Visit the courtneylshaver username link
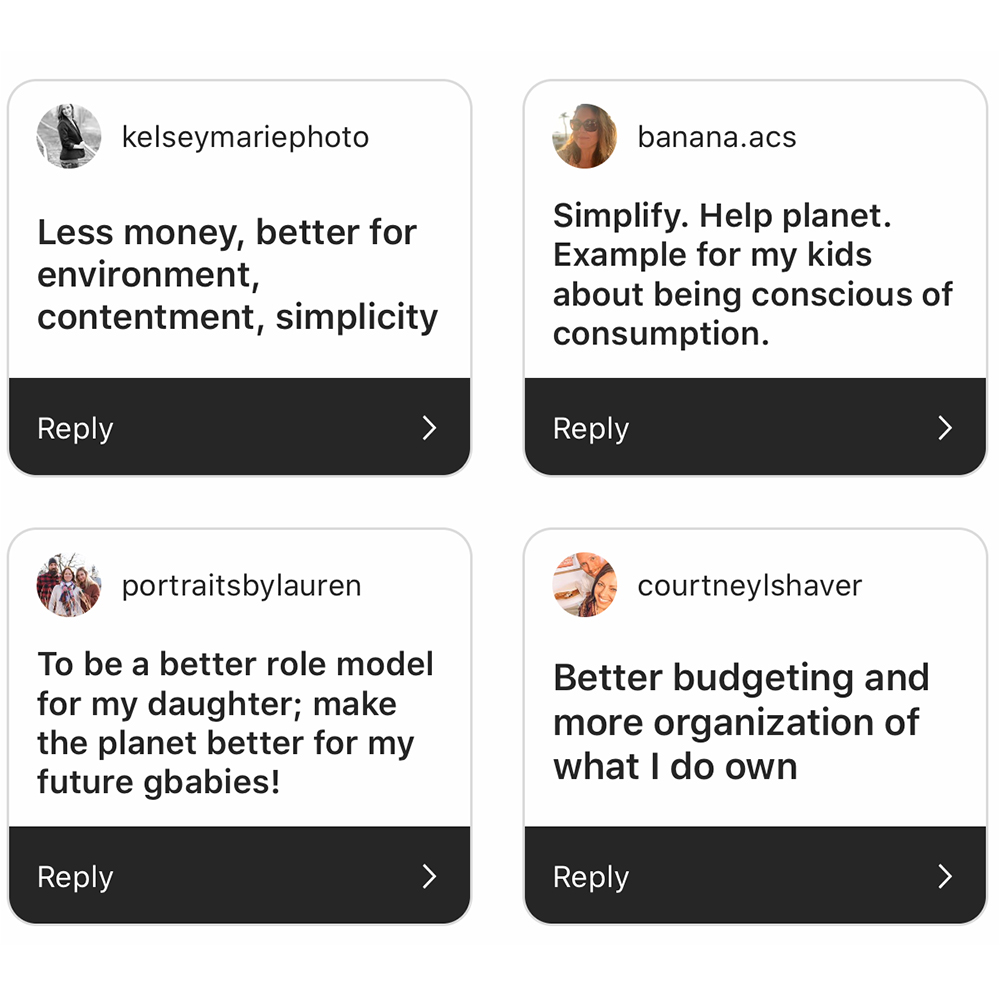 750,586
